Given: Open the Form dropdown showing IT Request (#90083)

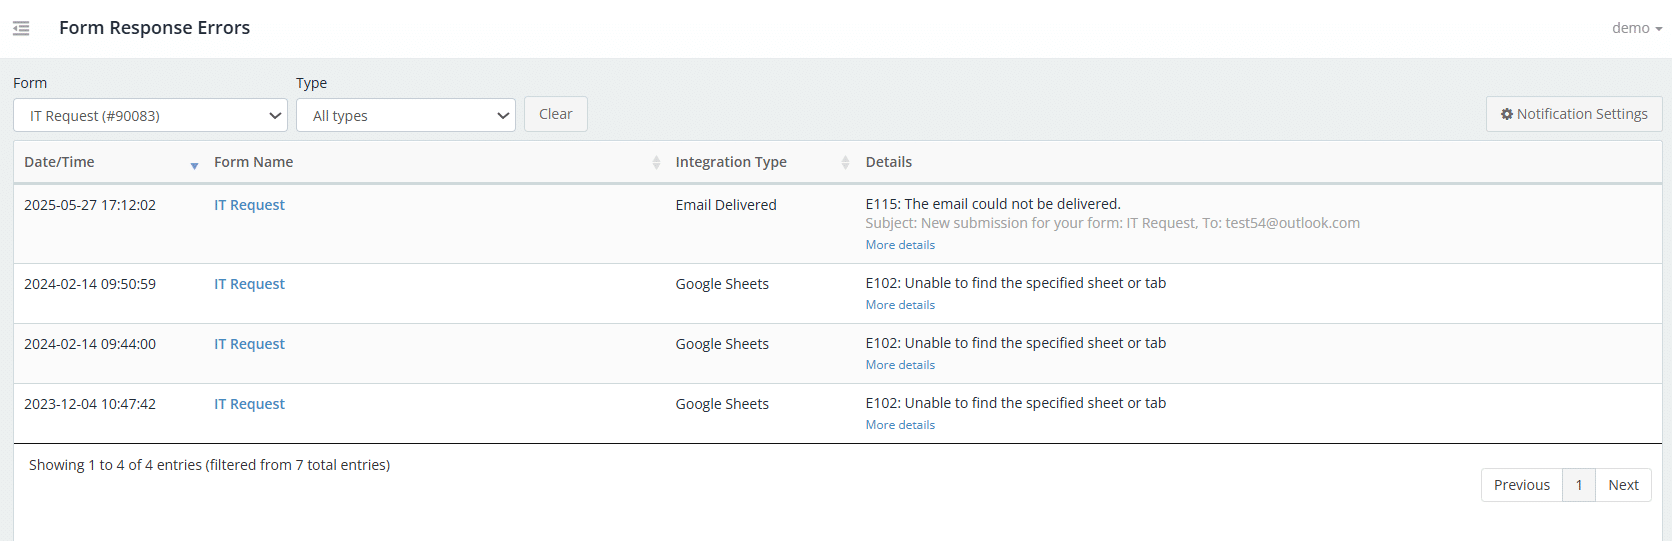Looking at the screenshot, I should (x=150, y=115).
